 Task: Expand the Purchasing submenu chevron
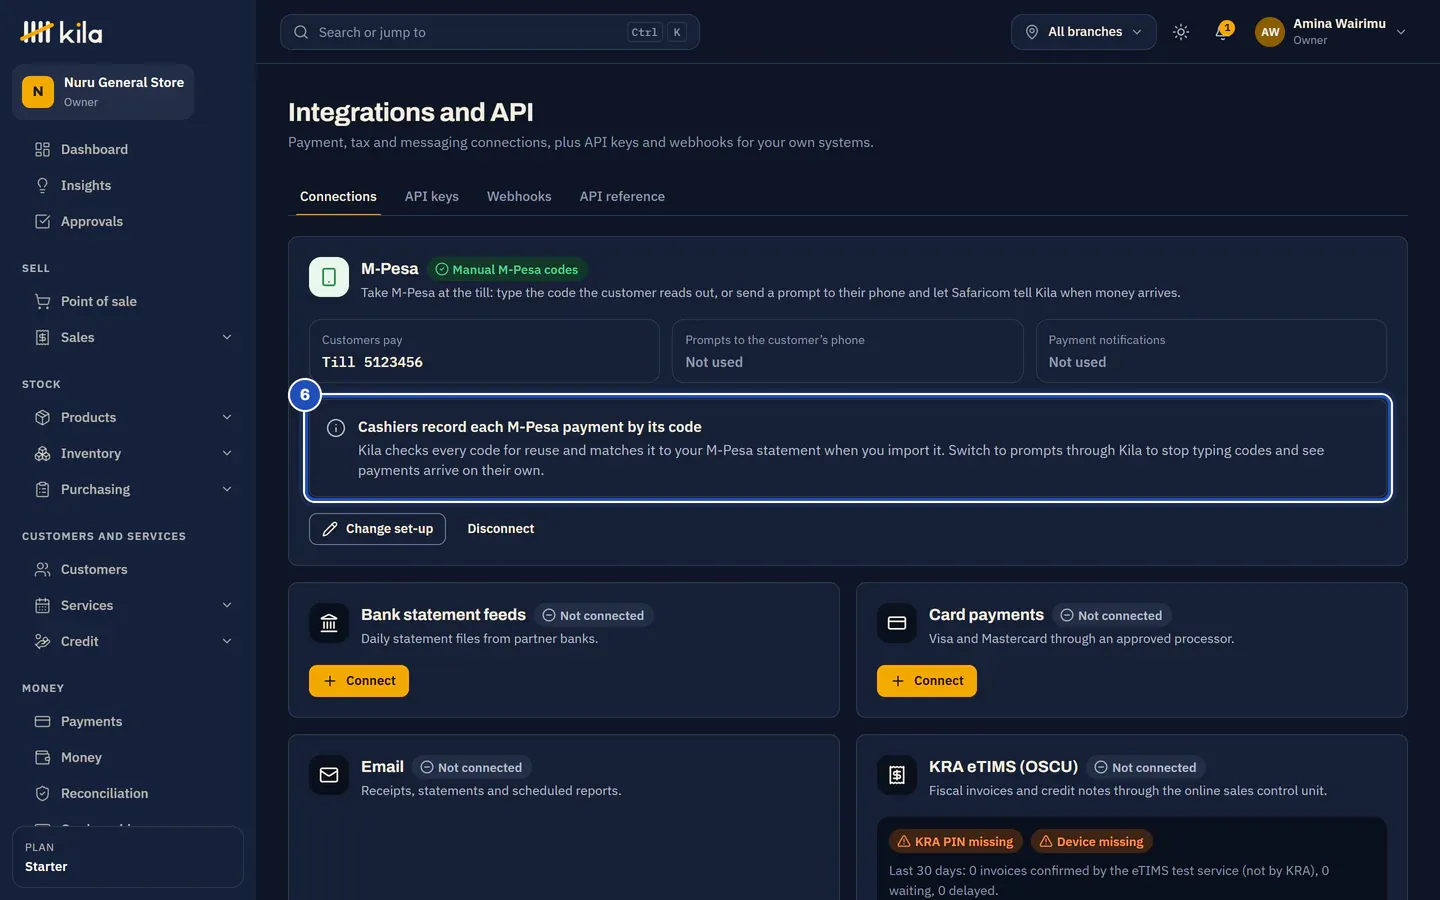[x=227, y=490]
